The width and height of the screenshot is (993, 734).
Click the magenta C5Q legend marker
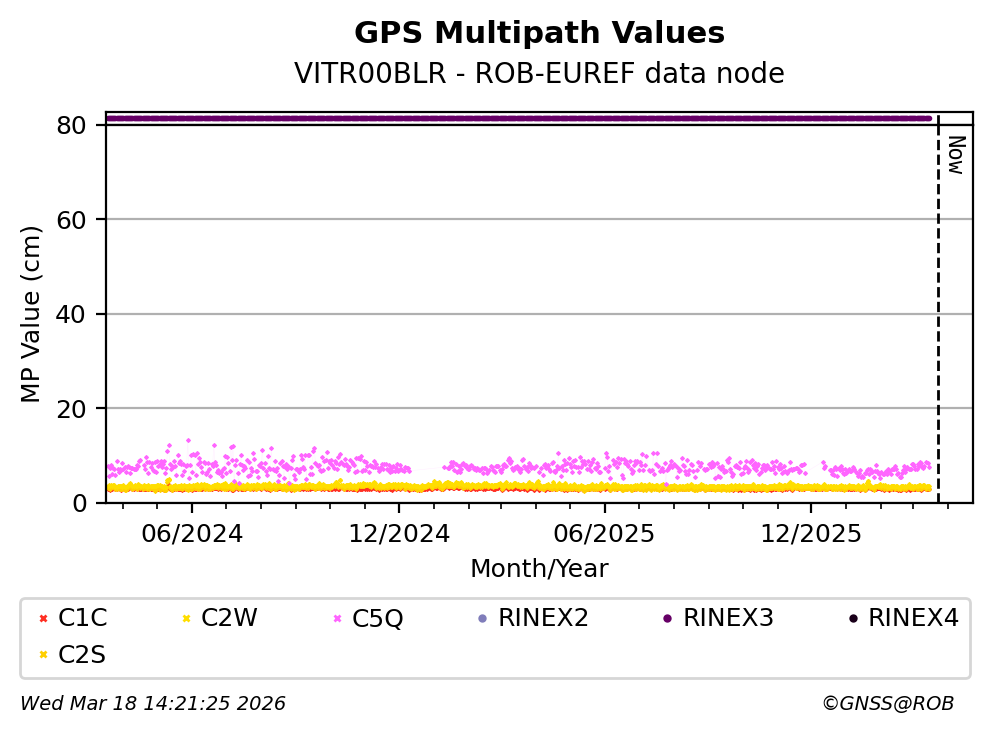(x=336, y=619)
